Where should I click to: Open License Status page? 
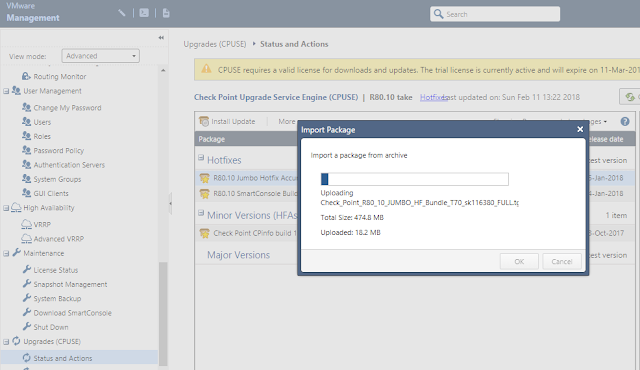pos(56,270)
